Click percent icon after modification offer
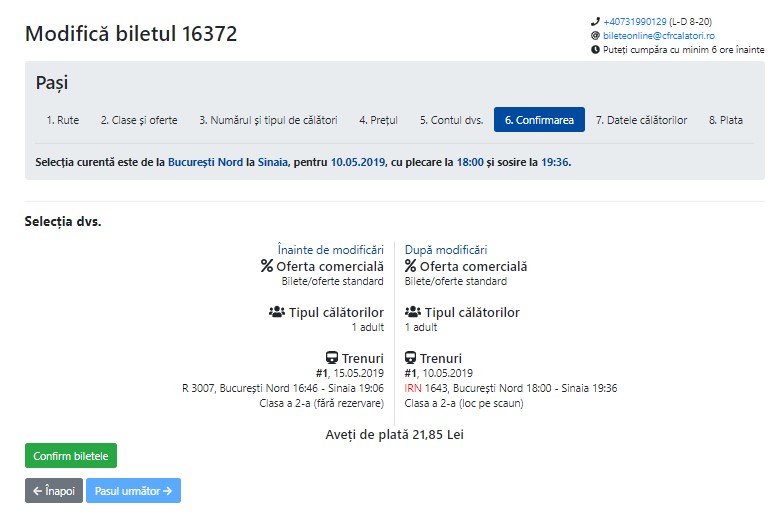This screenshot has width=773, height=514. [410, 267]
